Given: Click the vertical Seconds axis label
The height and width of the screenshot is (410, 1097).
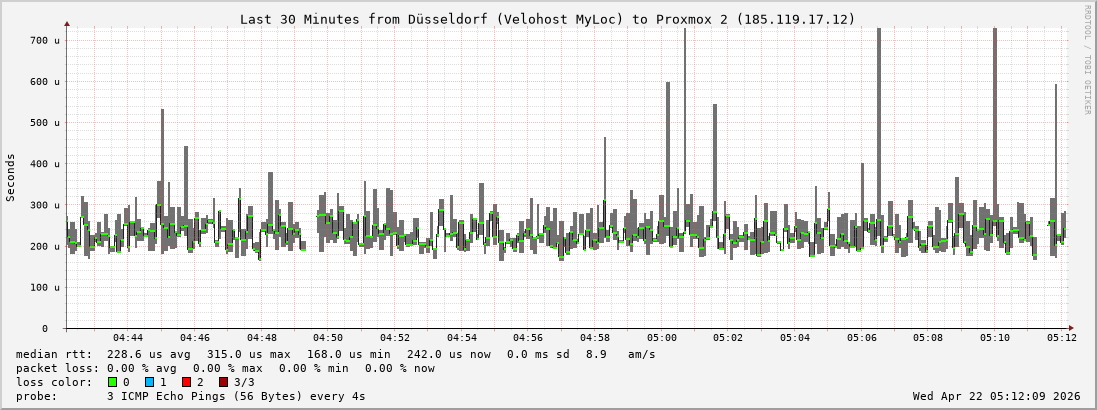Looking at the screenshot, I should [x=11, y=178].
